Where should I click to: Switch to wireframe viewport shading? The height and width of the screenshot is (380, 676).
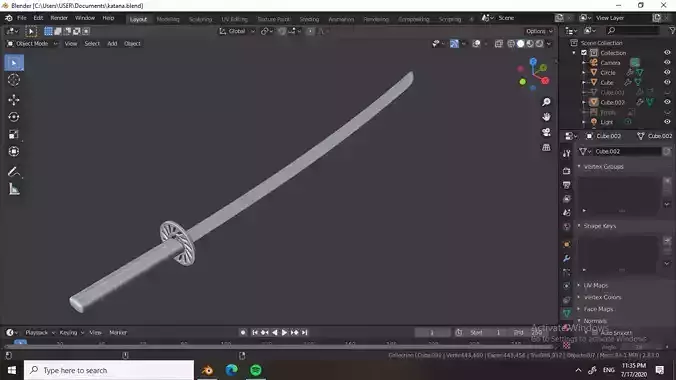pyautogui.click(x=511, y=44)
